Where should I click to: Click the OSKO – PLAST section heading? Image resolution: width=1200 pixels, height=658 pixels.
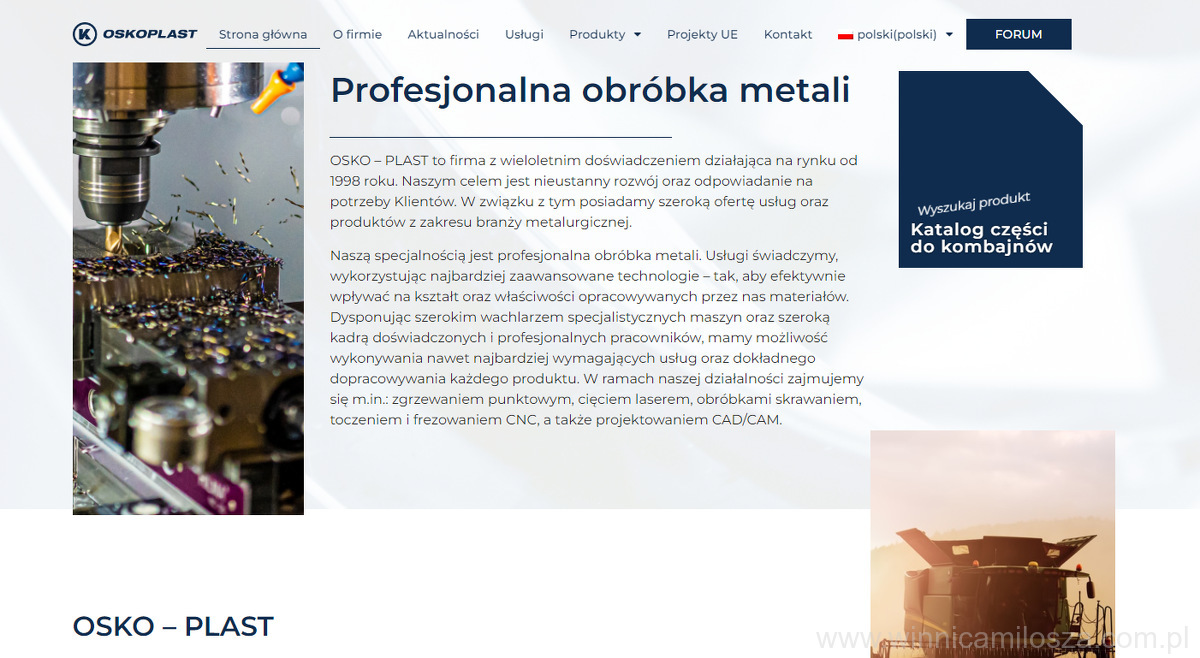click(x=173, y=626)
